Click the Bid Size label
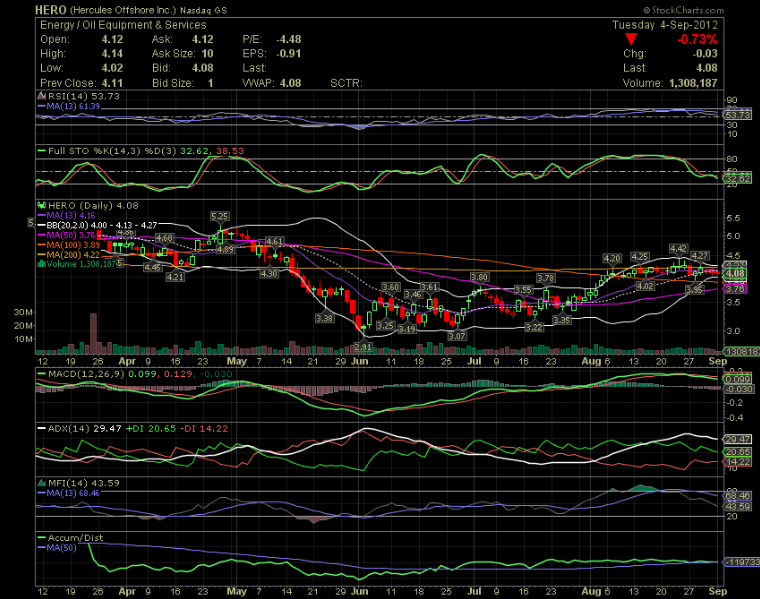Screen dimensions: 760x599 coord(173,83)
